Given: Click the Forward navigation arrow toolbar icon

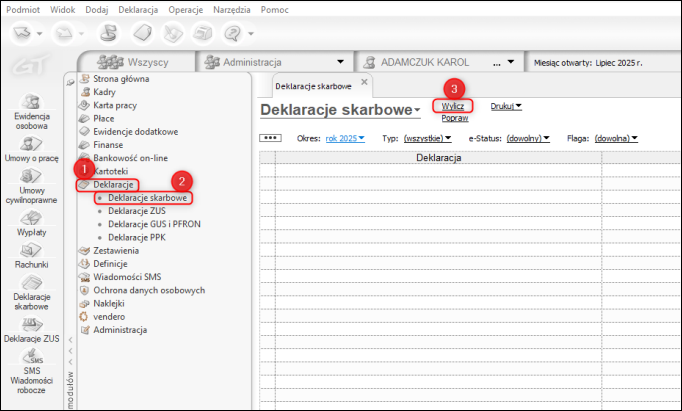Looking at the screenshot, I should (64, 33).
